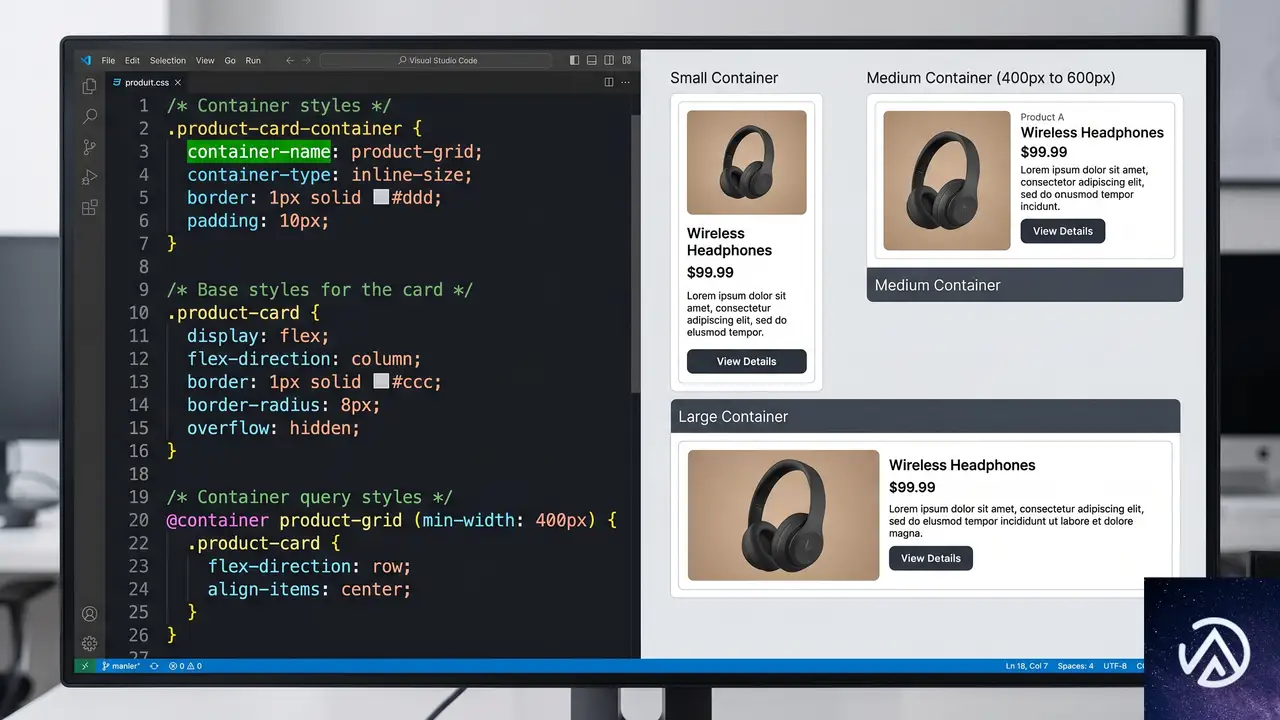Viewport: 1280px width, 720px height.
Task: Open the Source Control view icon
Action: click(90, 147)
